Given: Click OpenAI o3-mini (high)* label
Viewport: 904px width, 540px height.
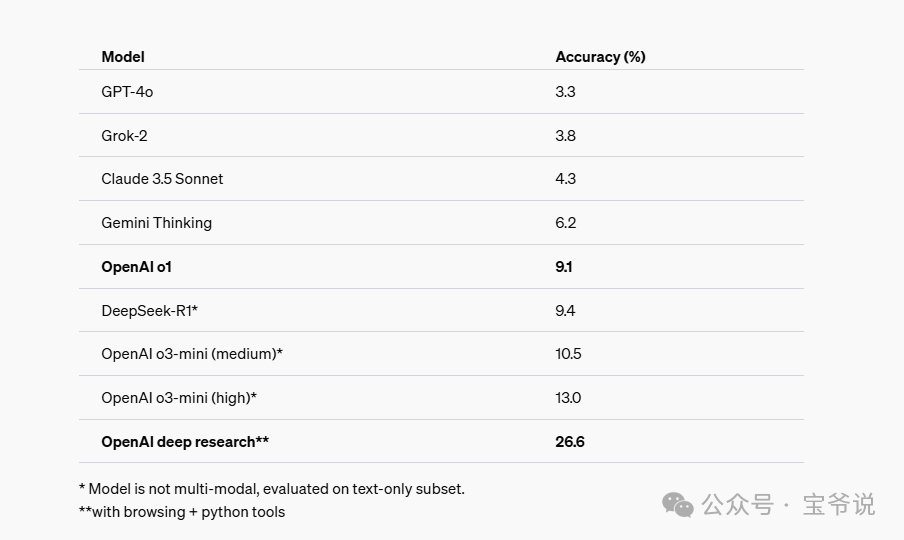Looking at the screenshot, I should coord(179,398).
